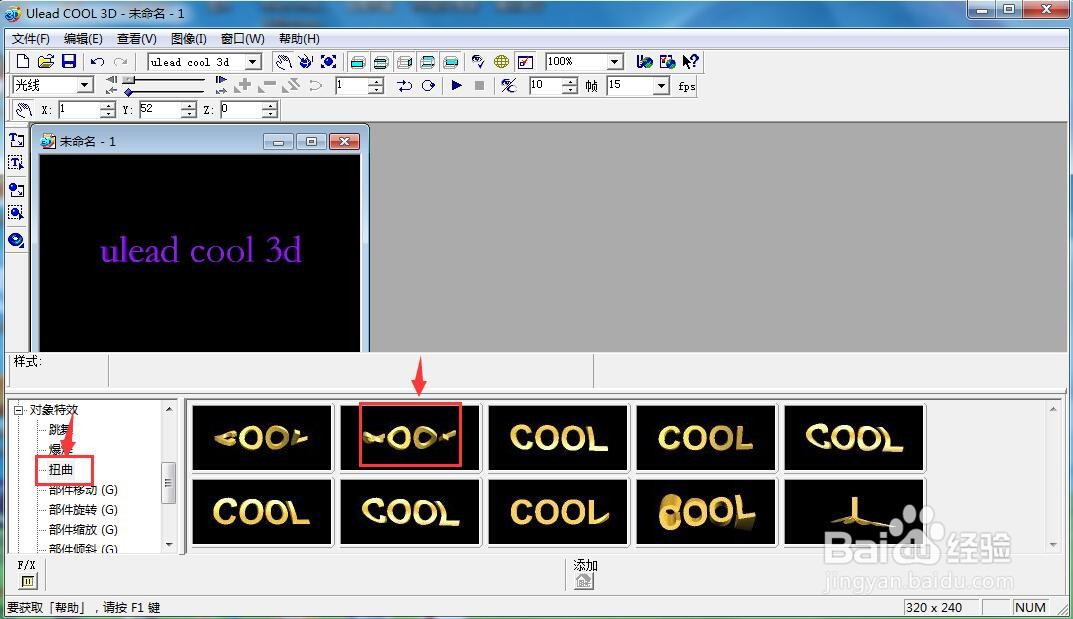The width and height of the screenshot is (1073, 619).
Task: Undo the last action
Action: 97,62
